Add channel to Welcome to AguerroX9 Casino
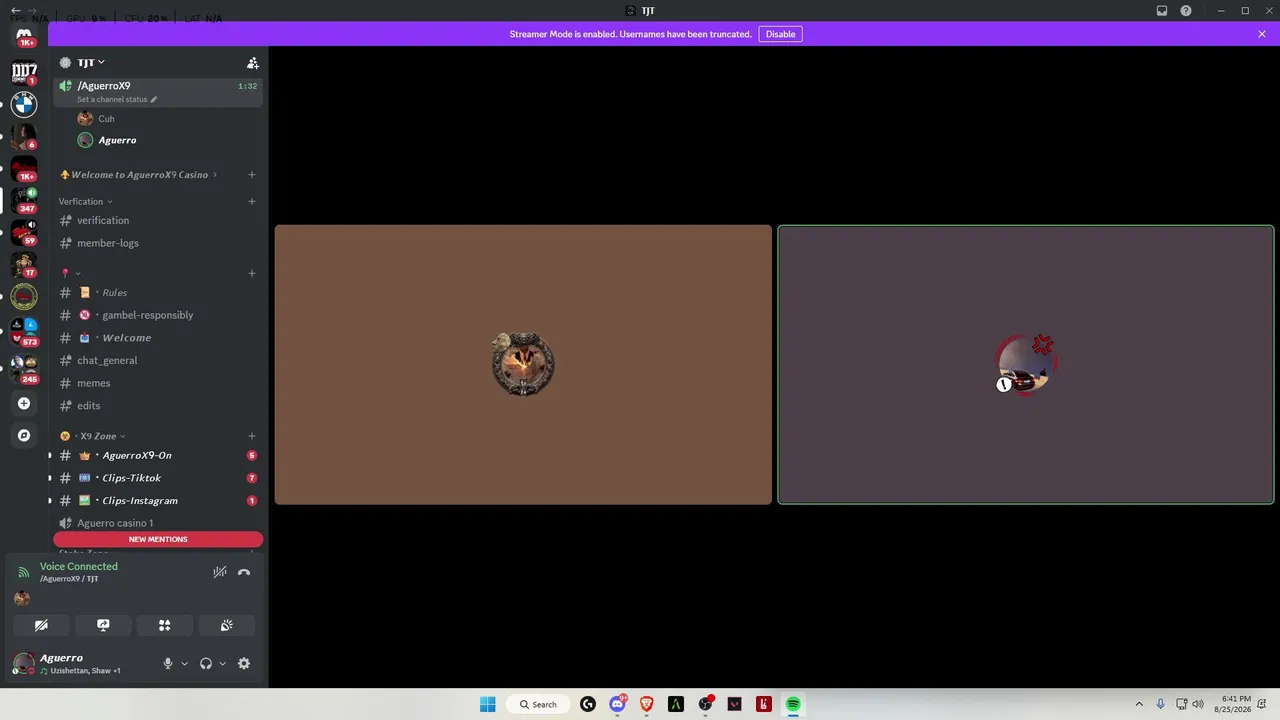 (x=252, y=175)
